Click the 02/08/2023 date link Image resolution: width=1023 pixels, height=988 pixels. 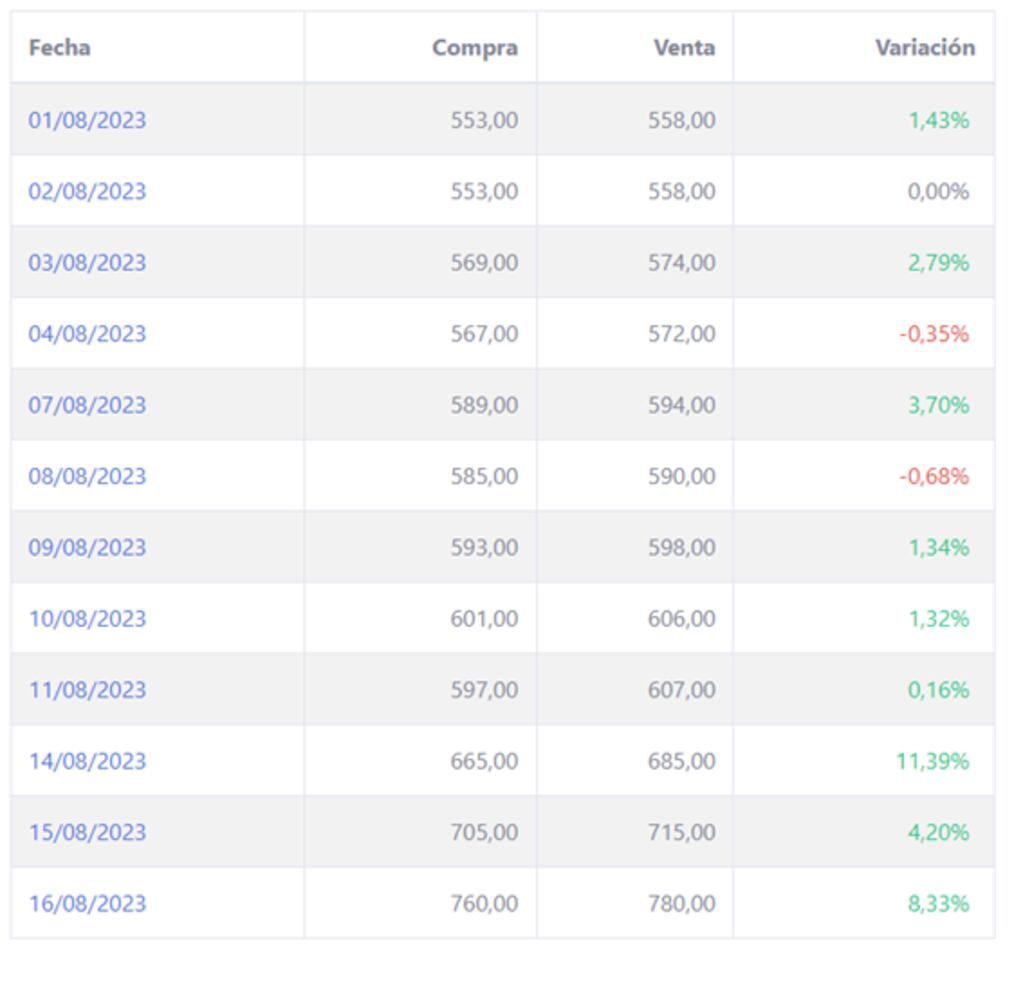(x=87, y=191)
